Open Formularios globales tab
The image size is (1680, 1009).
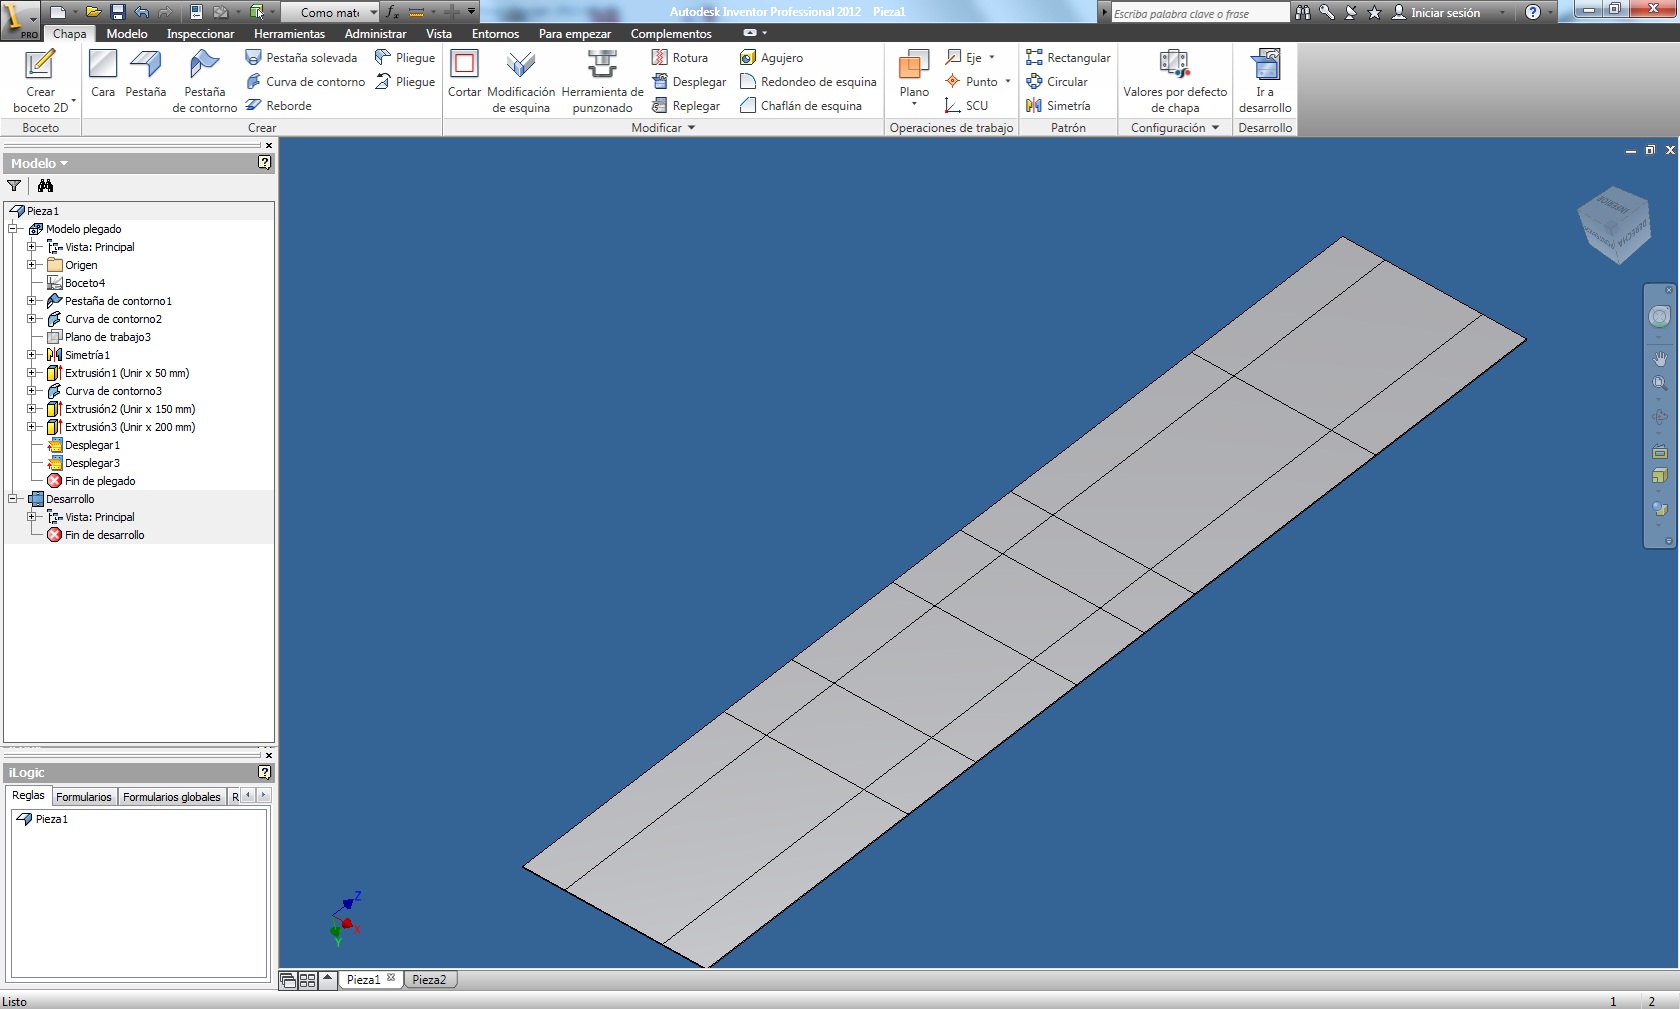tap(172, 797)
